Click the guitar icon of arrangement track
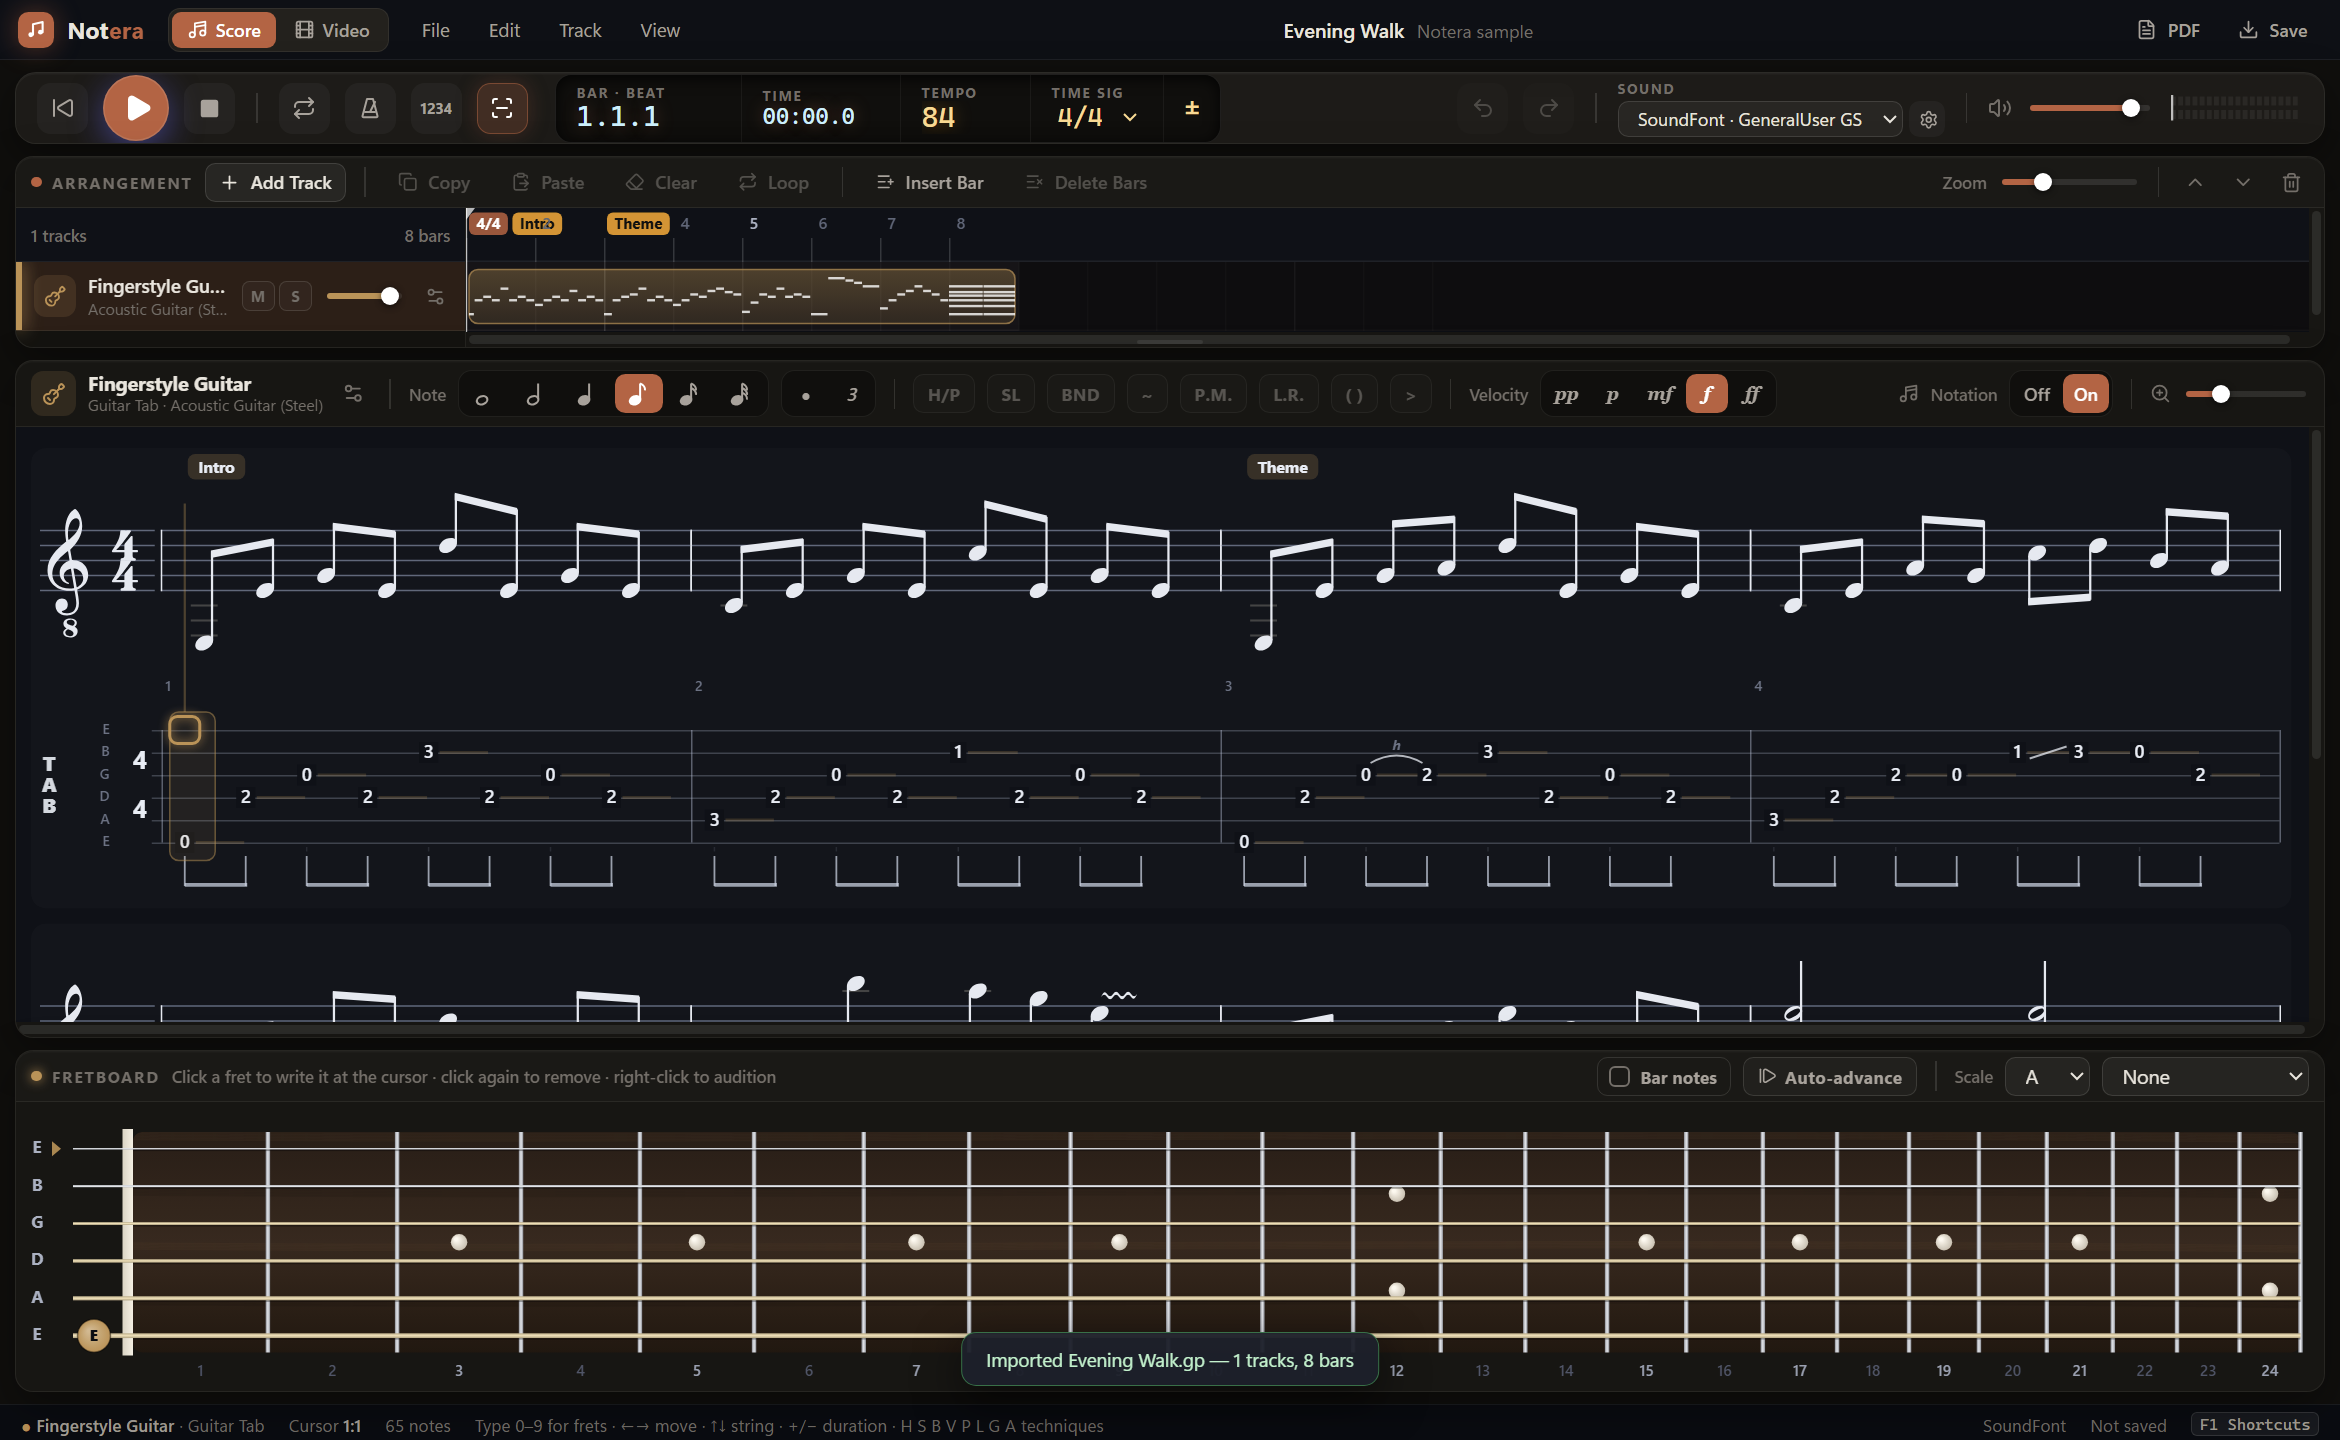This screenshot has height=1440, width=2340. pos(55,296)
